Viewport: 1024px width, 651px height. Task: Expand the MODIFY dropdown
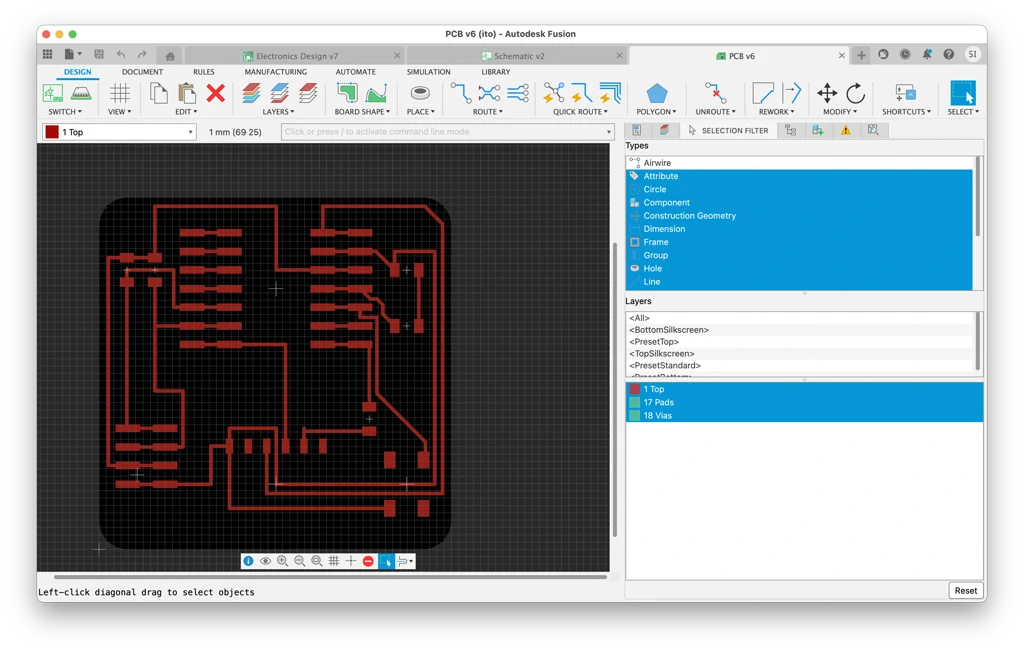[840, 112]
